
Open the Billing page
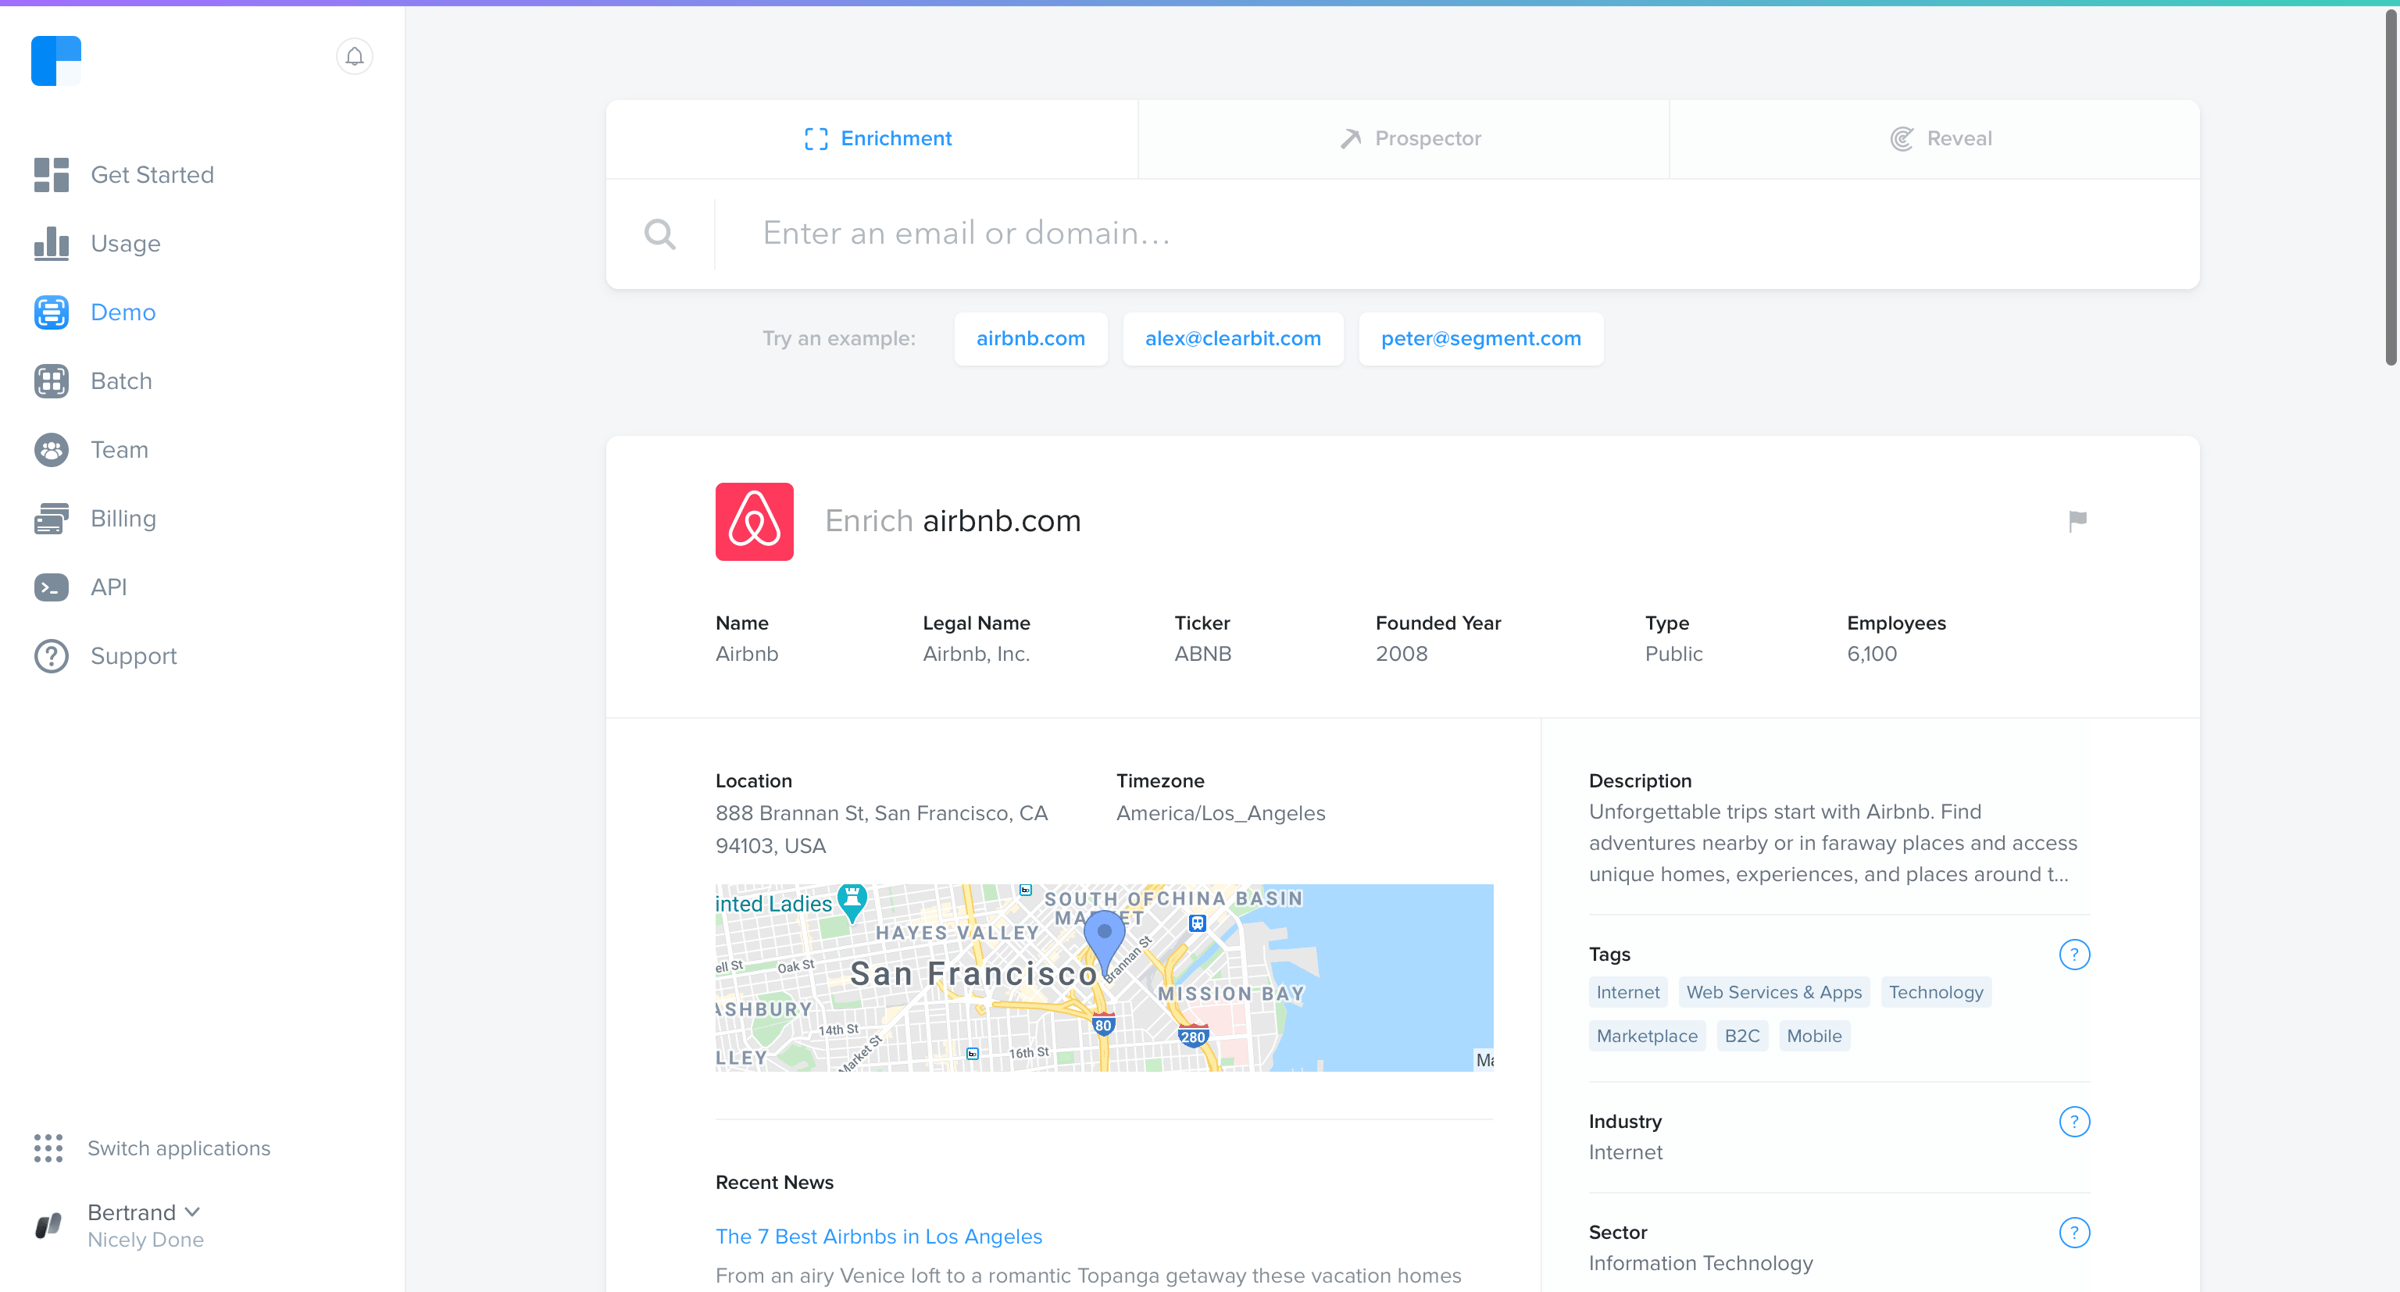pos(123,518)
